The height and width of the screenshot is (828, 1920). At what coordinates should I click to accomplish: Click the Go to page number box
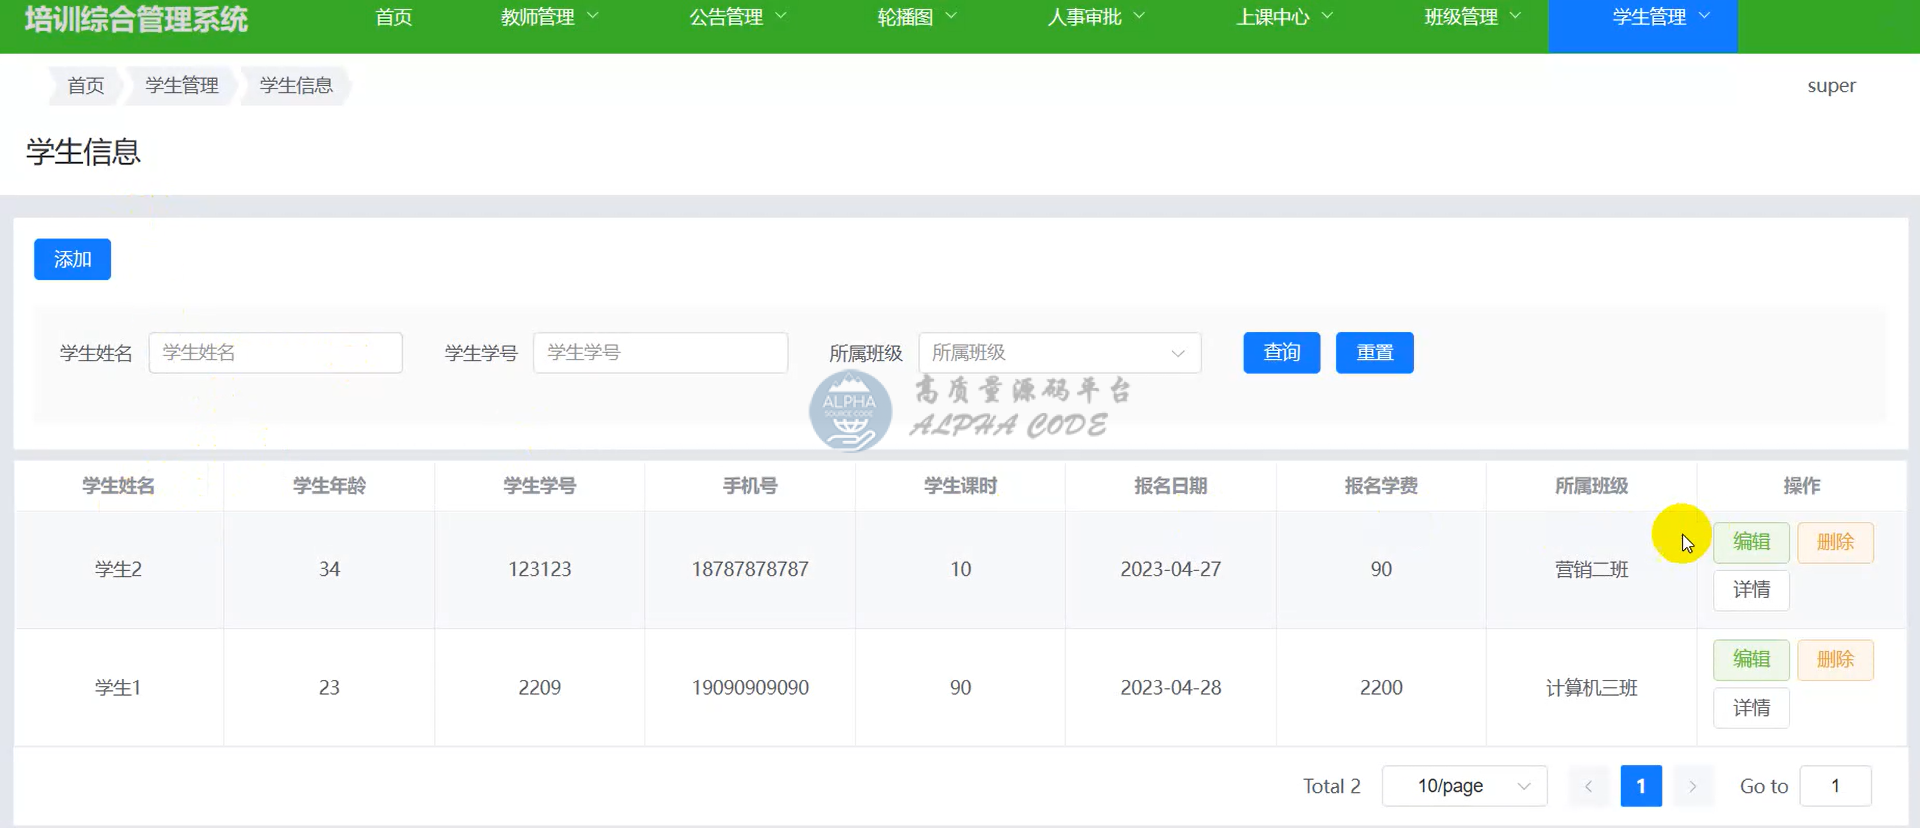tap(1835, 786)
